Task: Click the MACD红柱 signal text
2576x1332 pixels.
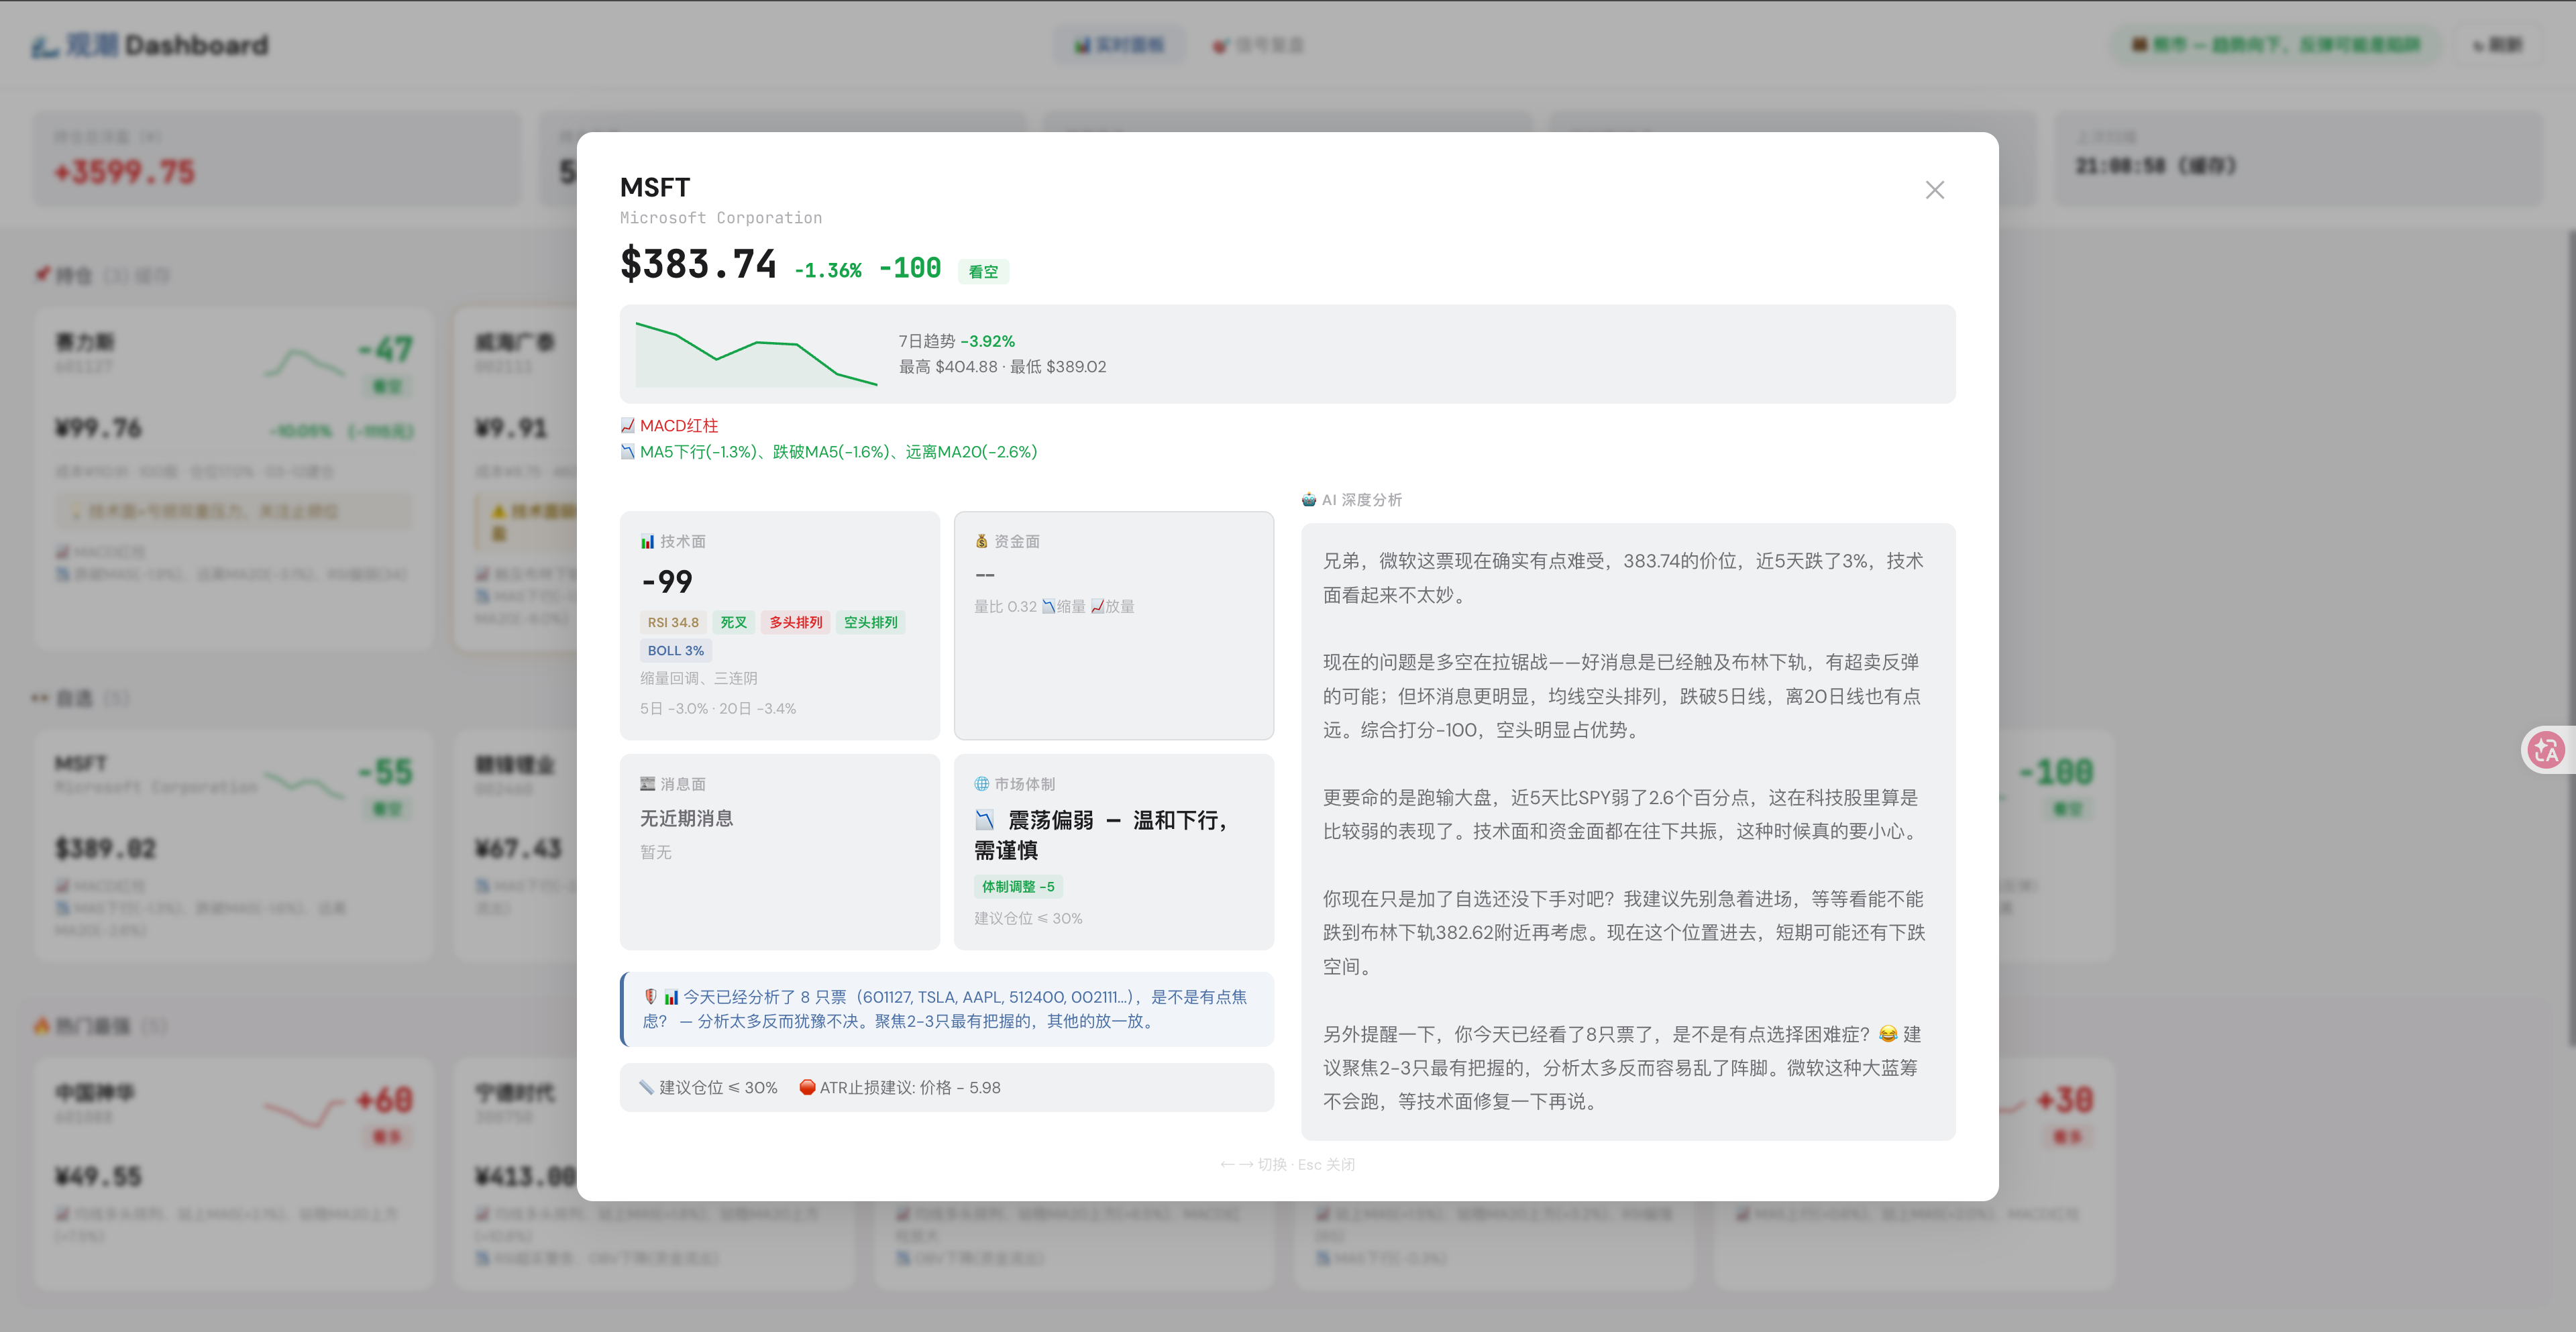Action: tap(679, 426)
